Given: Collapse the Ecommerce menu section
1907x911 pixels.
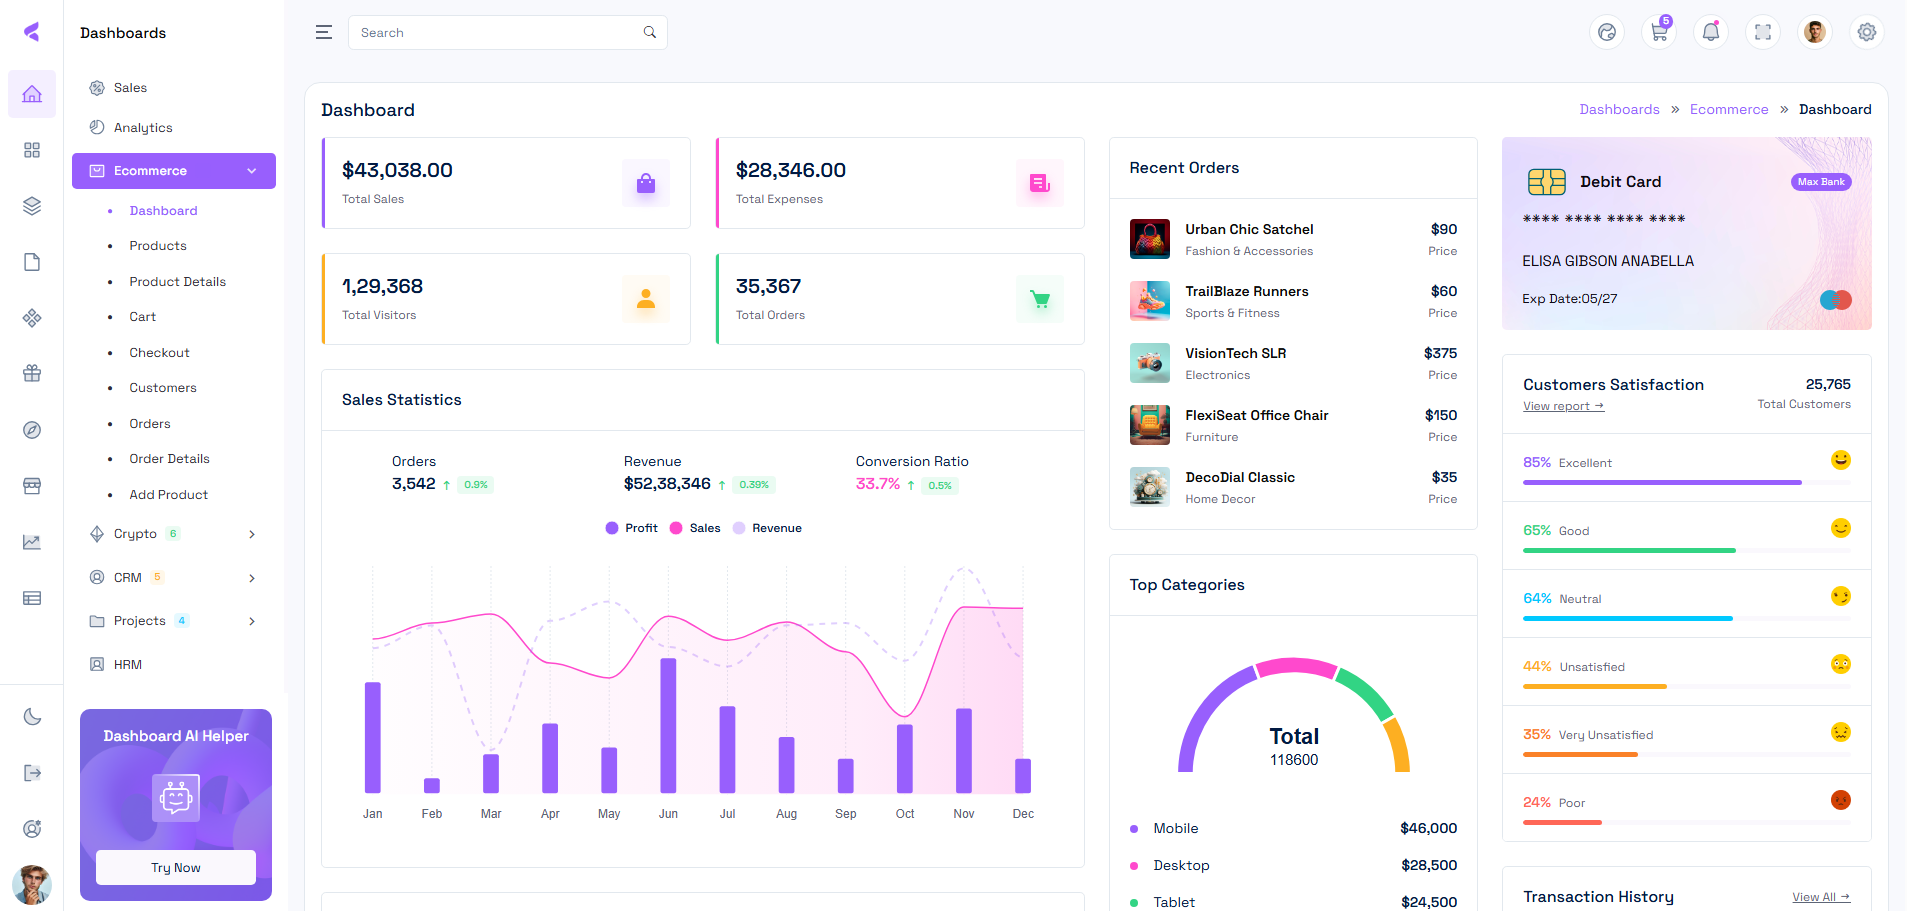Looking at the screenshot, I should pyautogui.click(x=174, y=171).
